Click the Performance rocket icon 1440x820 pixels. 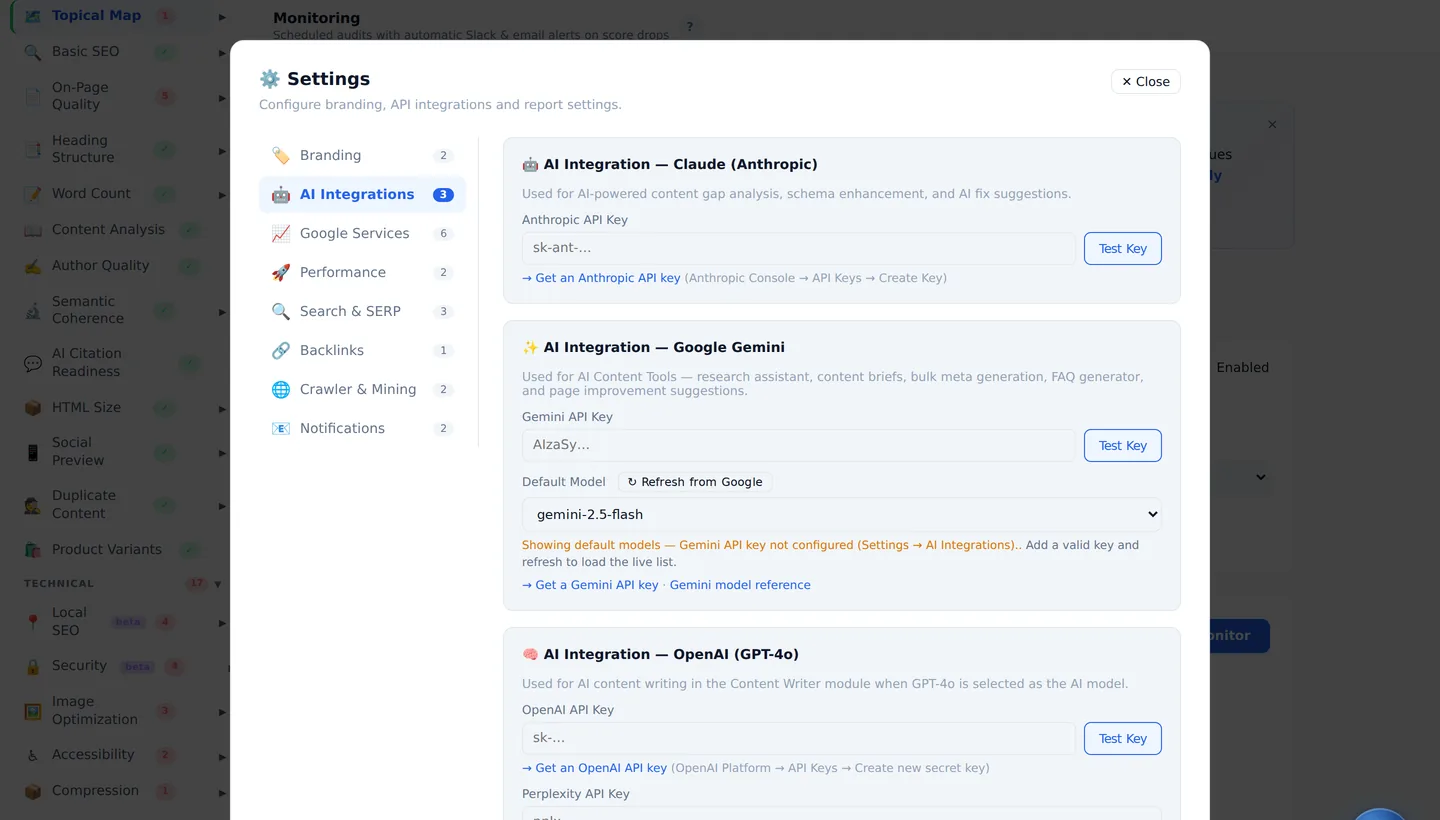click(281, 272)
